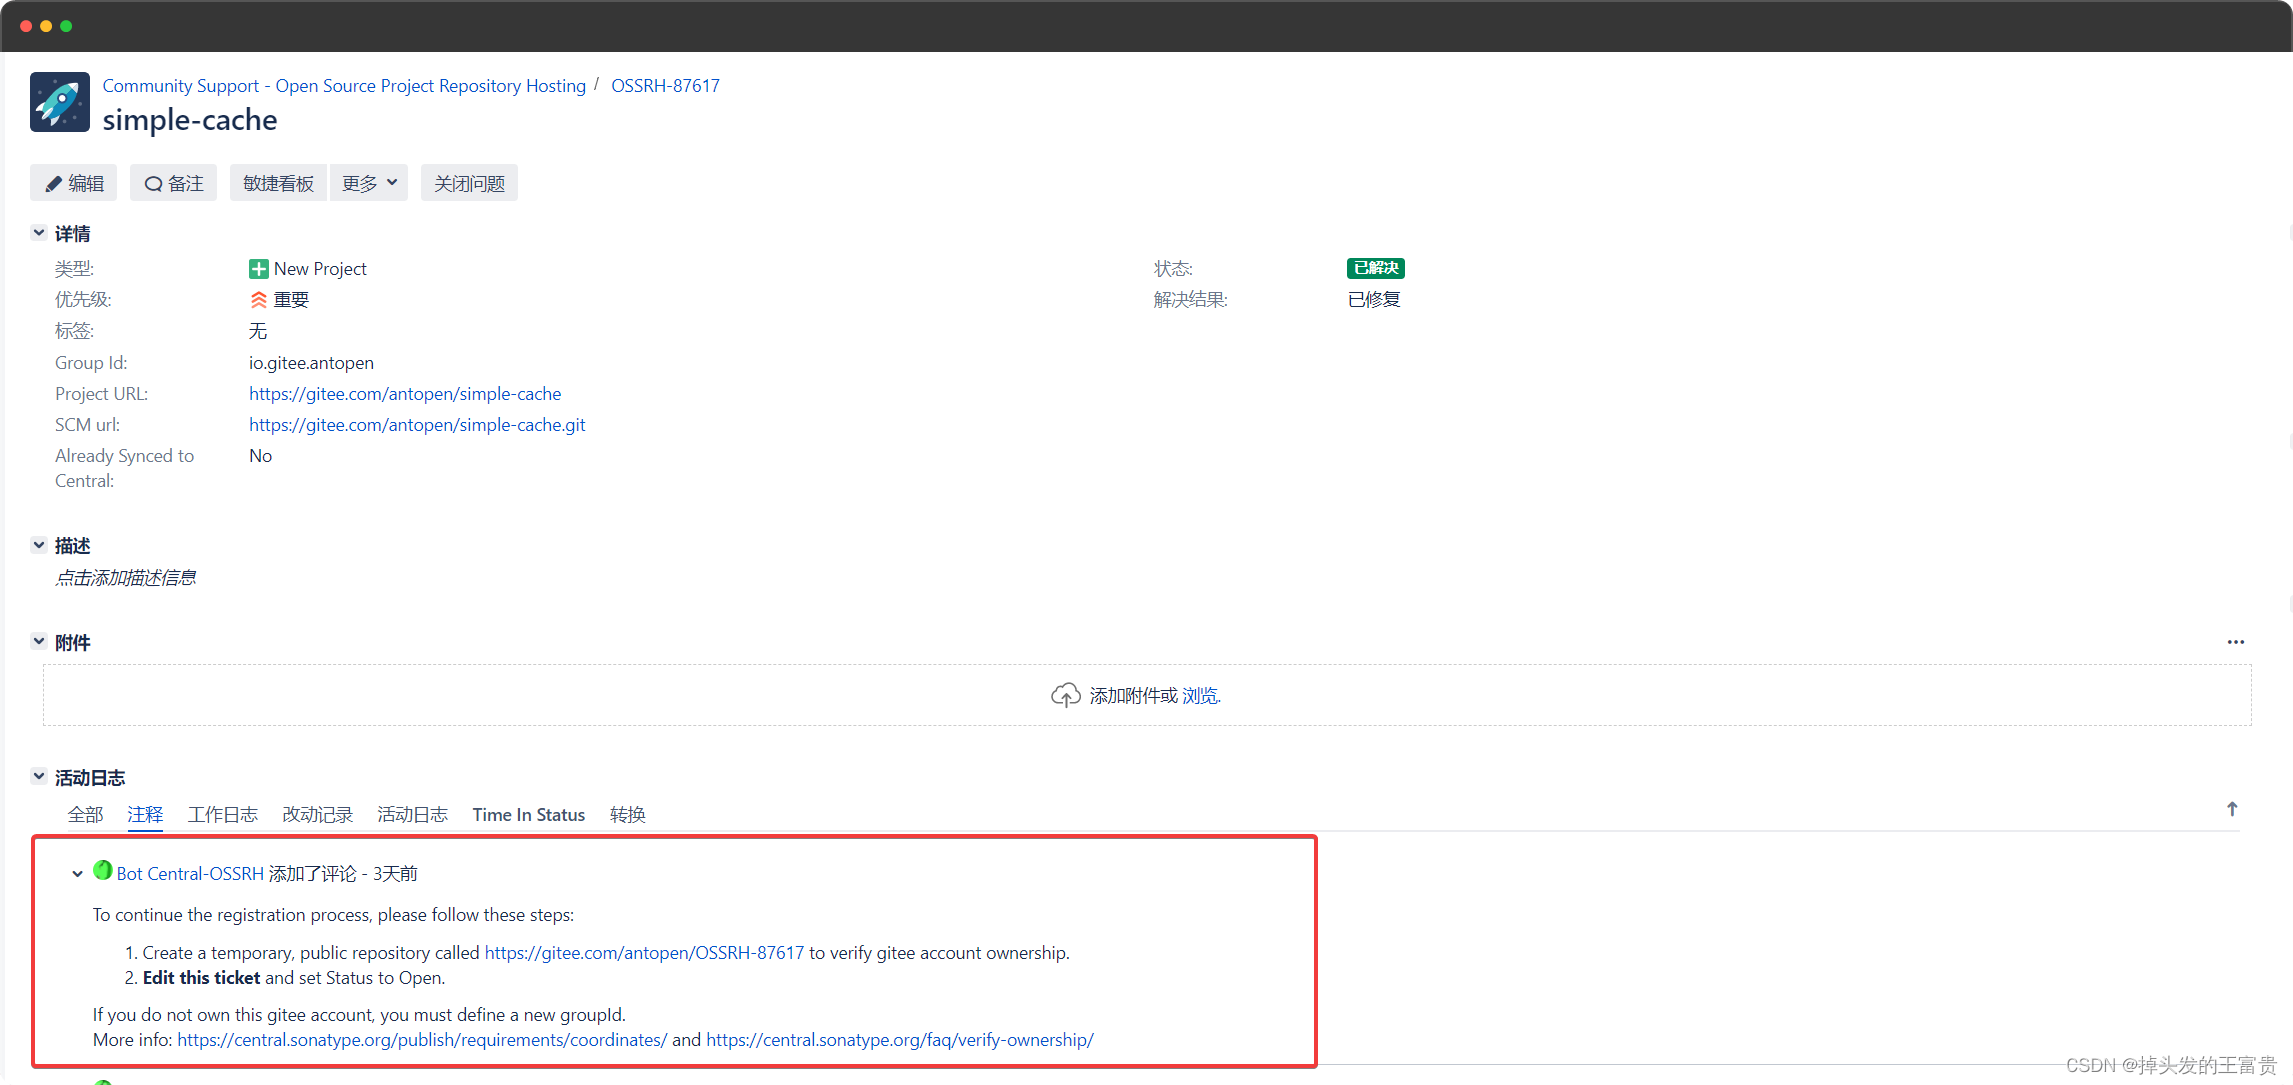Viewport: 2293px width, 1085px height.
Task: Click the cloud upload attachment icon
Action: coord(1066,695)
